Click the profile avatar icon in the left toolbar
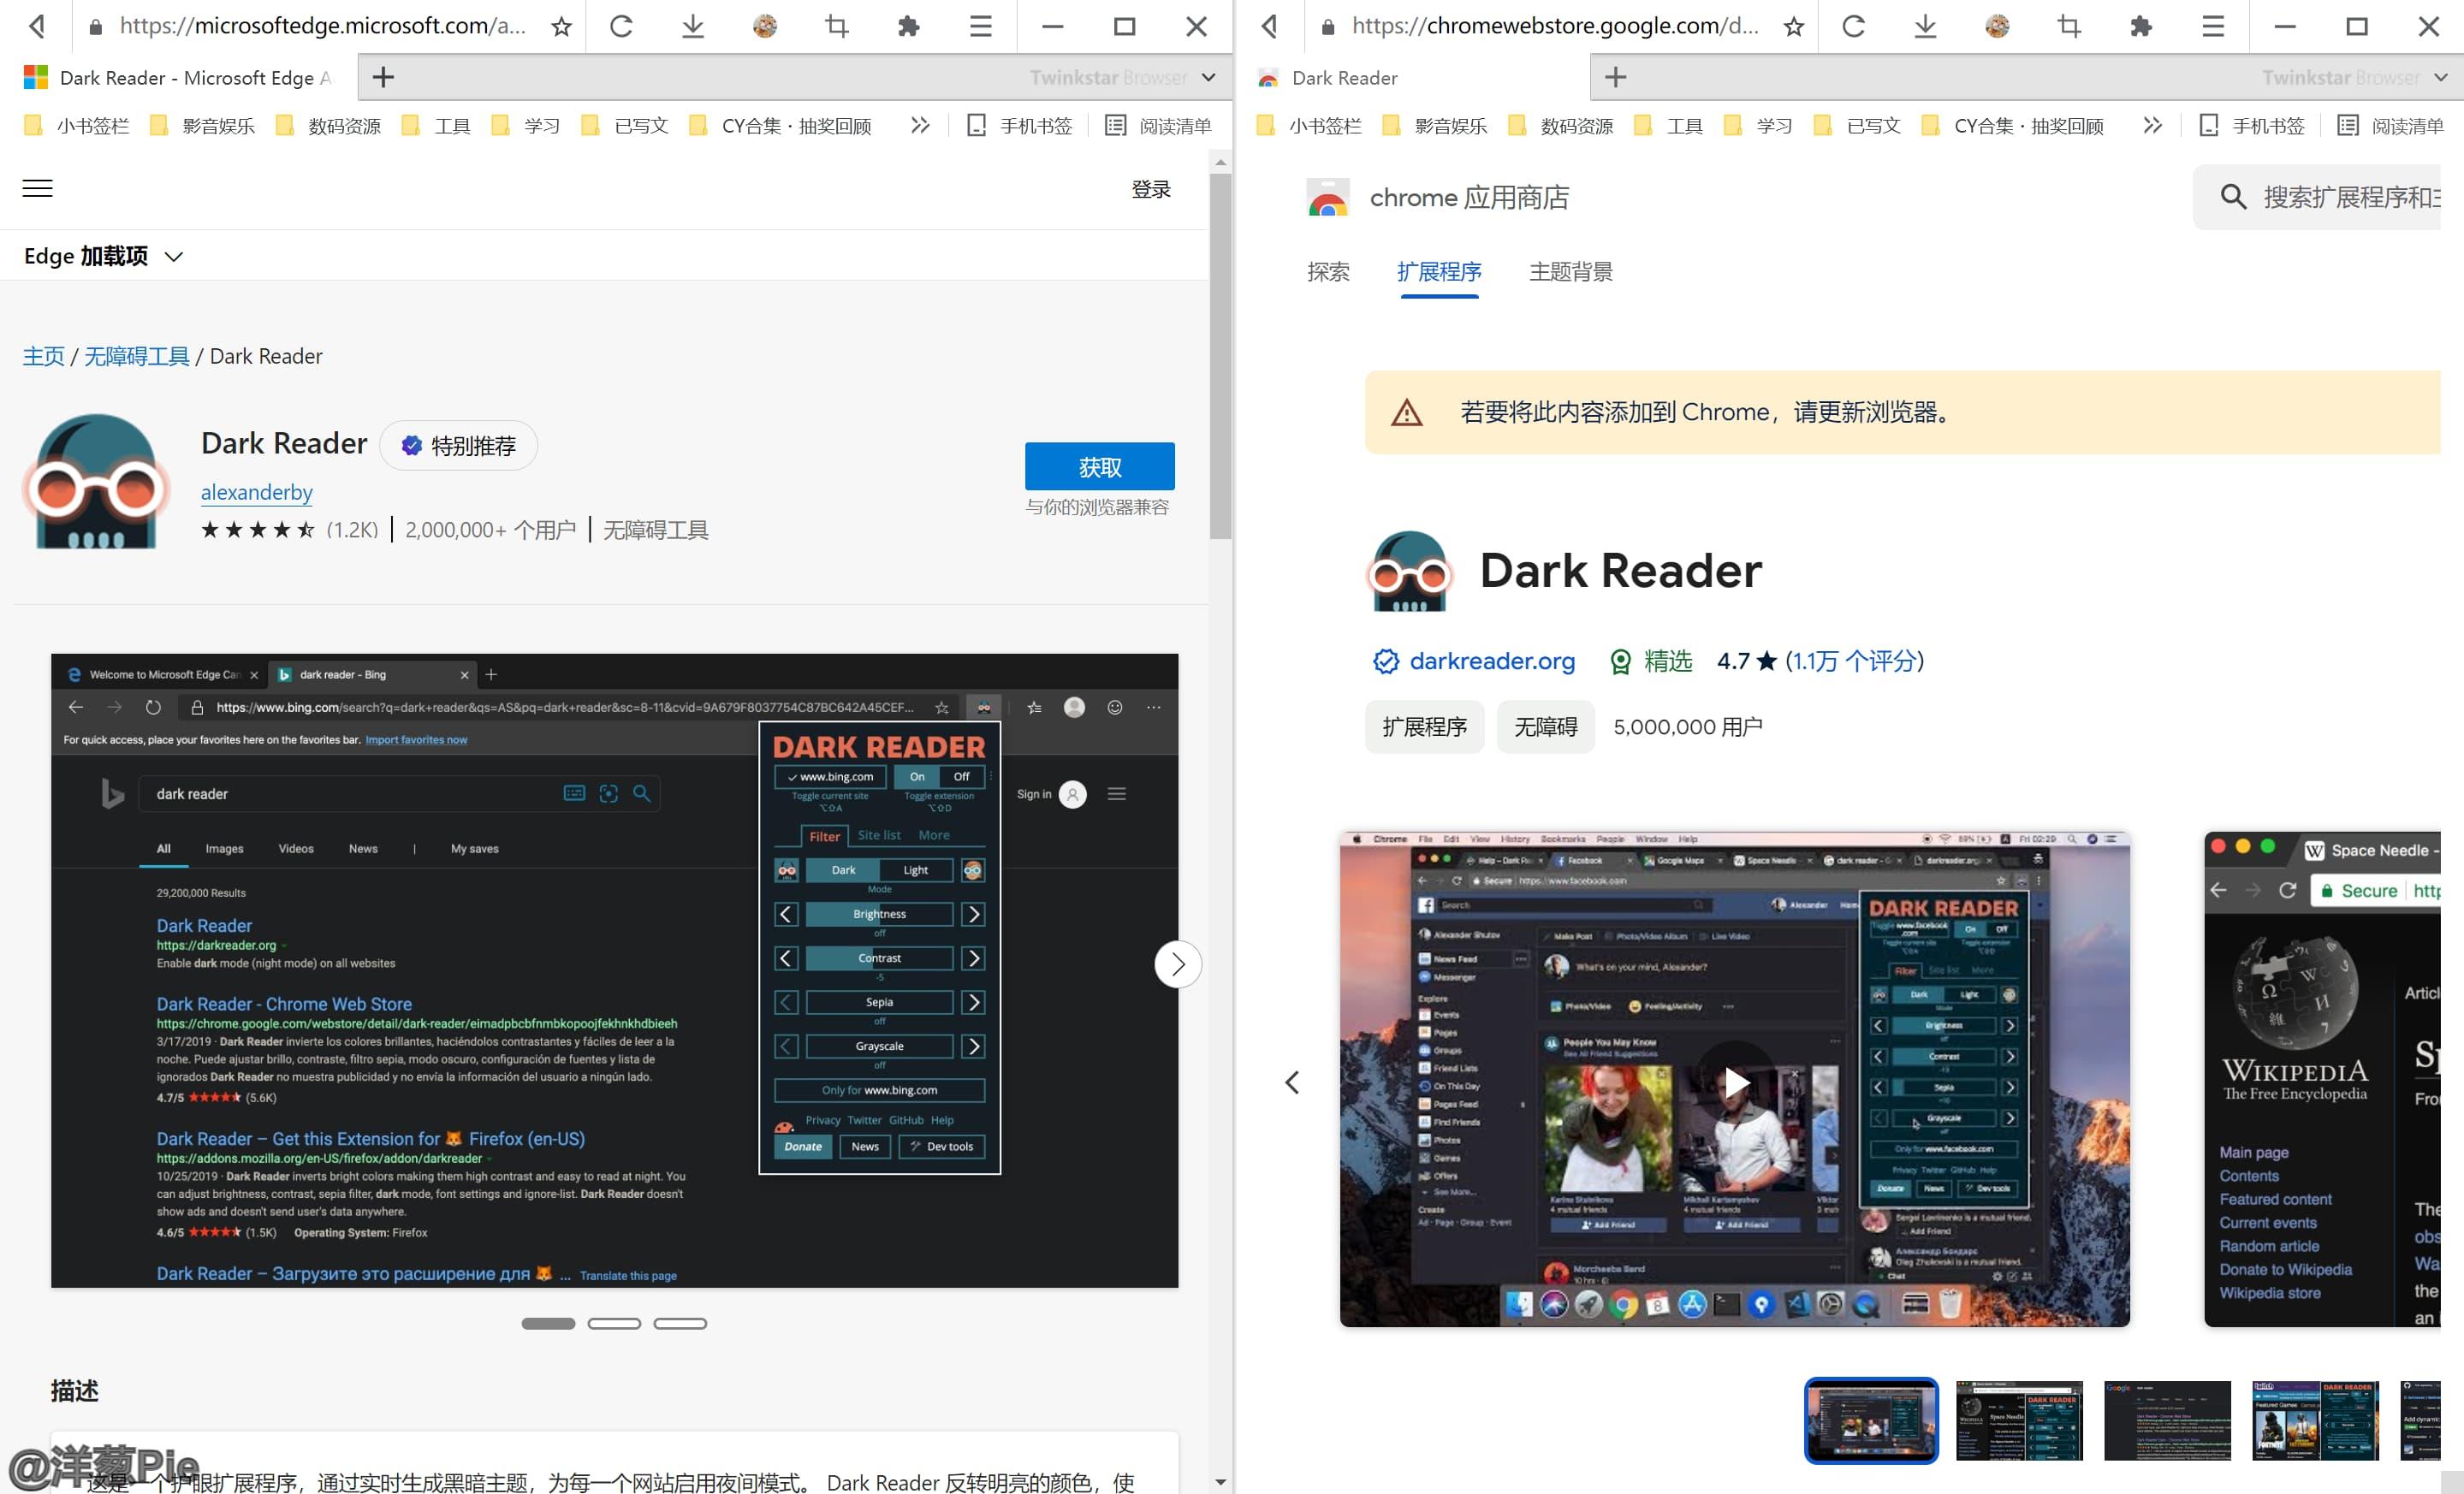2464x1494 pixels. pos(765,26)
